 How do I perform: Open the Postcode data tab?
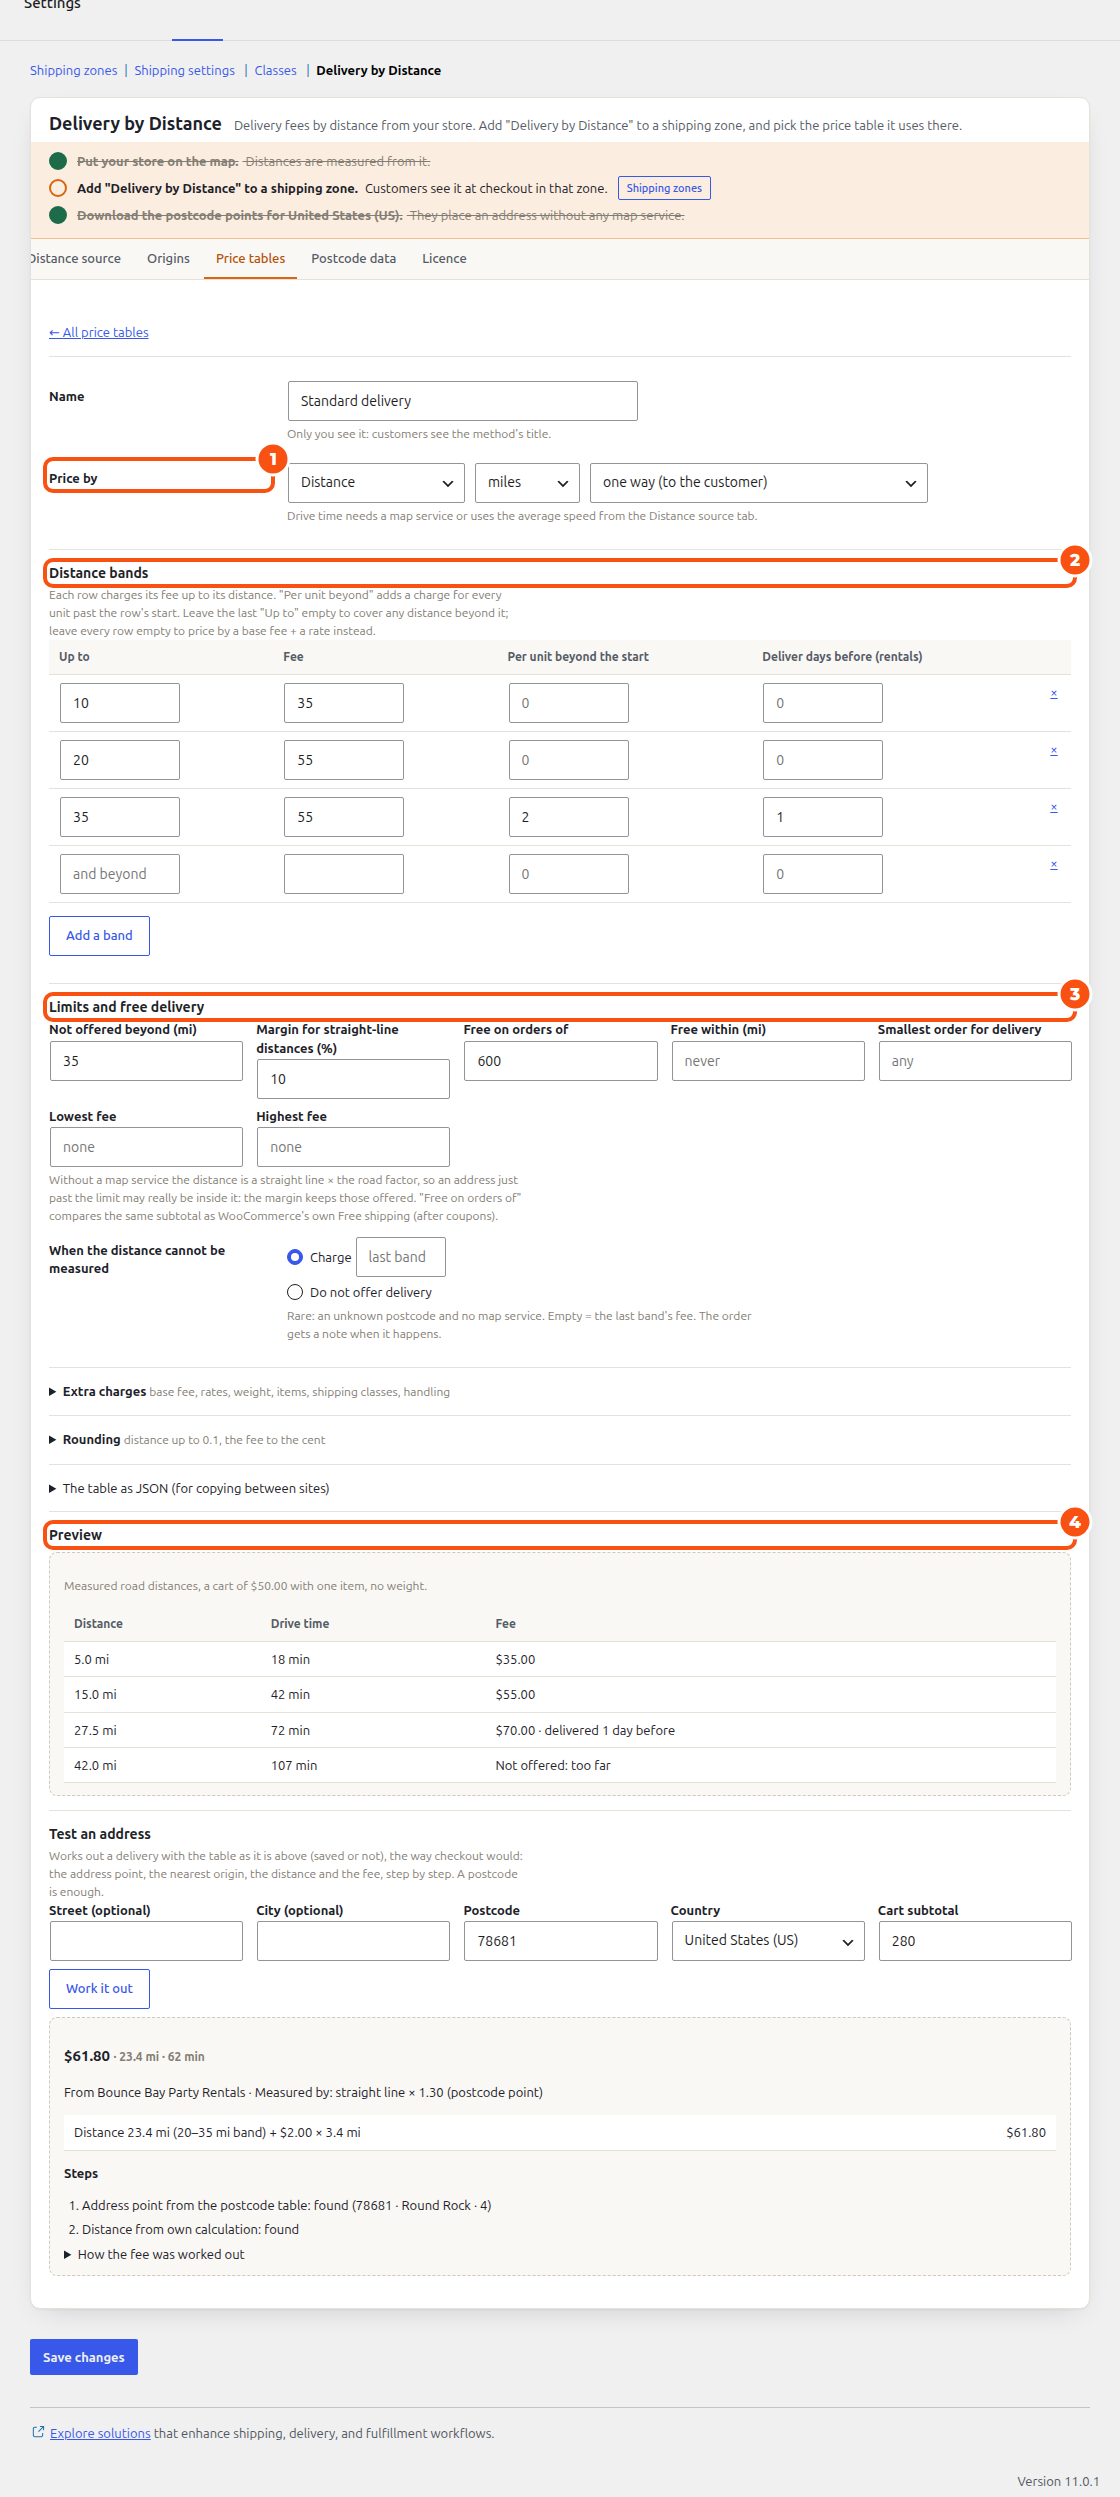353,259
